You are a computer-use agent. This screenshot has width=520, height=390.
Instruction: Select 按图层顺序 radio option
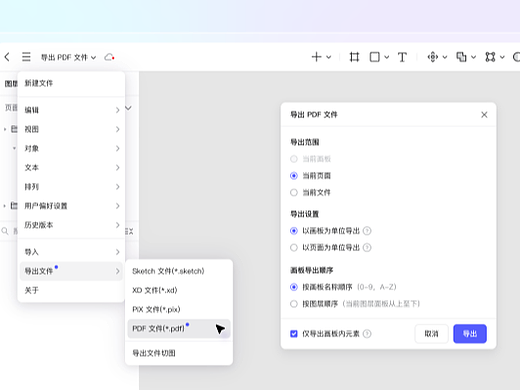pyautogui.click(x=294, y=304)
